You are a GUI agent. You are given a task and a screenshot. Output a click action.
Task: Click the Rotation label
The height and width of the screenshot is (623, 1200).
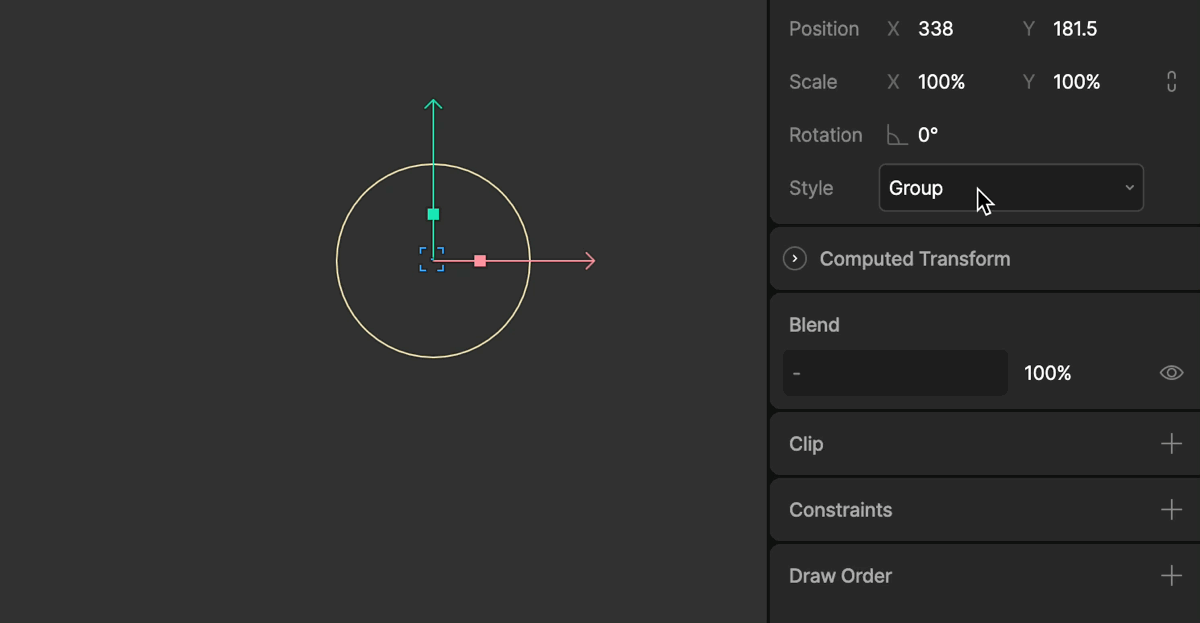826,135
